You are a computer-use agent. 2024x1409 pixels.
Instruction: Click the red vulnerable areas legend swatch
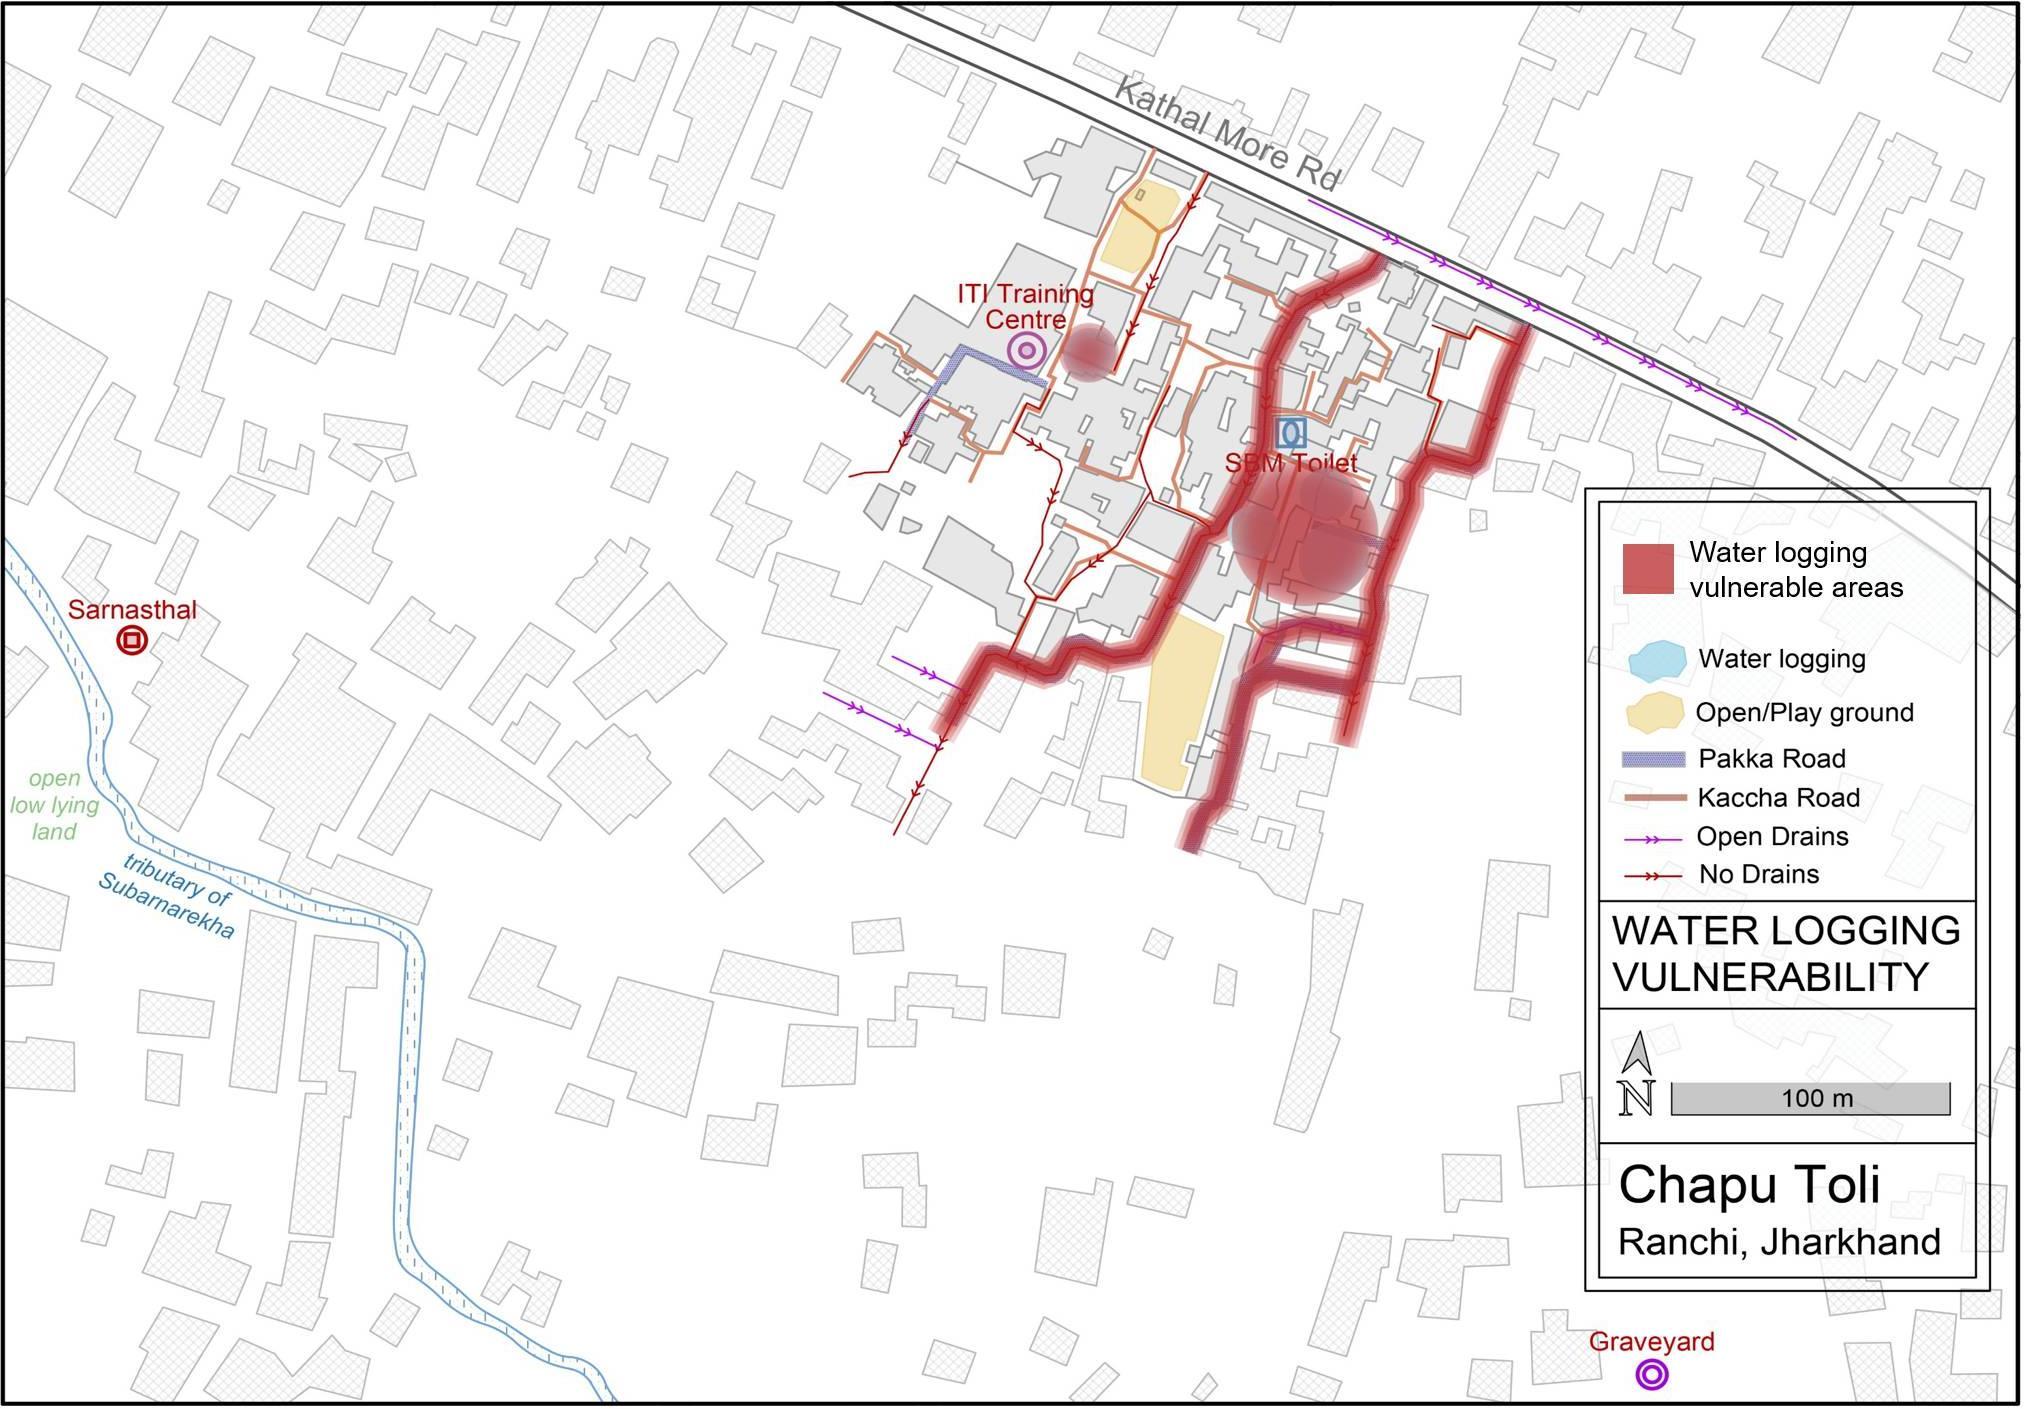(1647, 569)
